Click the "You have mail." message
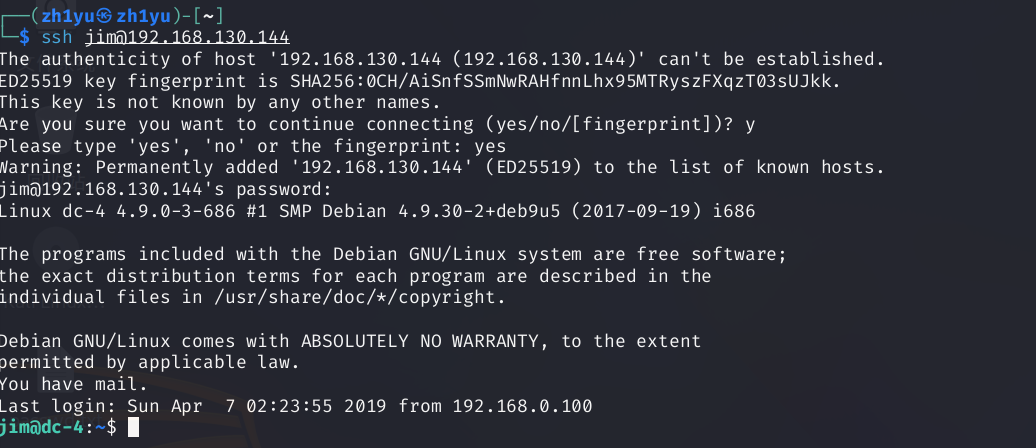 (74, 384)
